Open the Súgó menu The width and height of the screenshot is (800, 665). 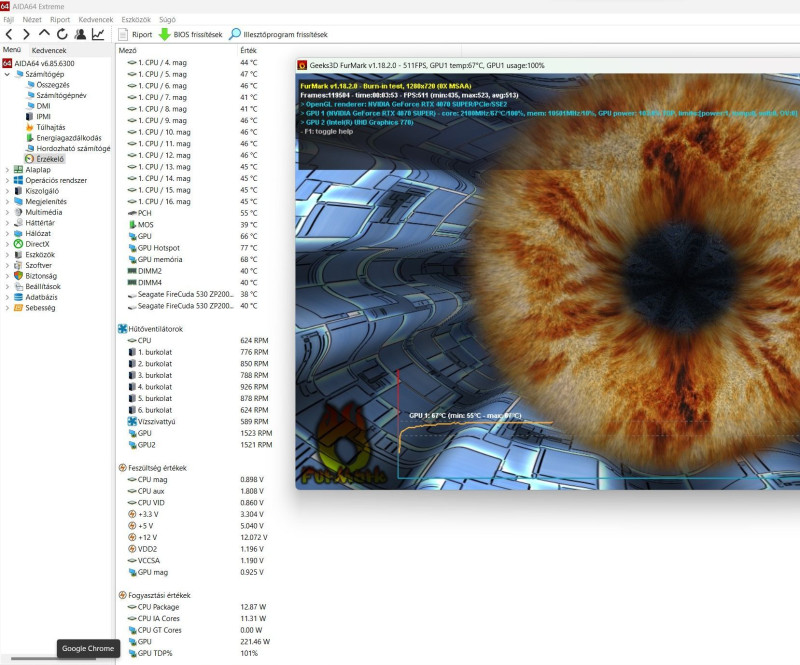[x=167, y=19]
